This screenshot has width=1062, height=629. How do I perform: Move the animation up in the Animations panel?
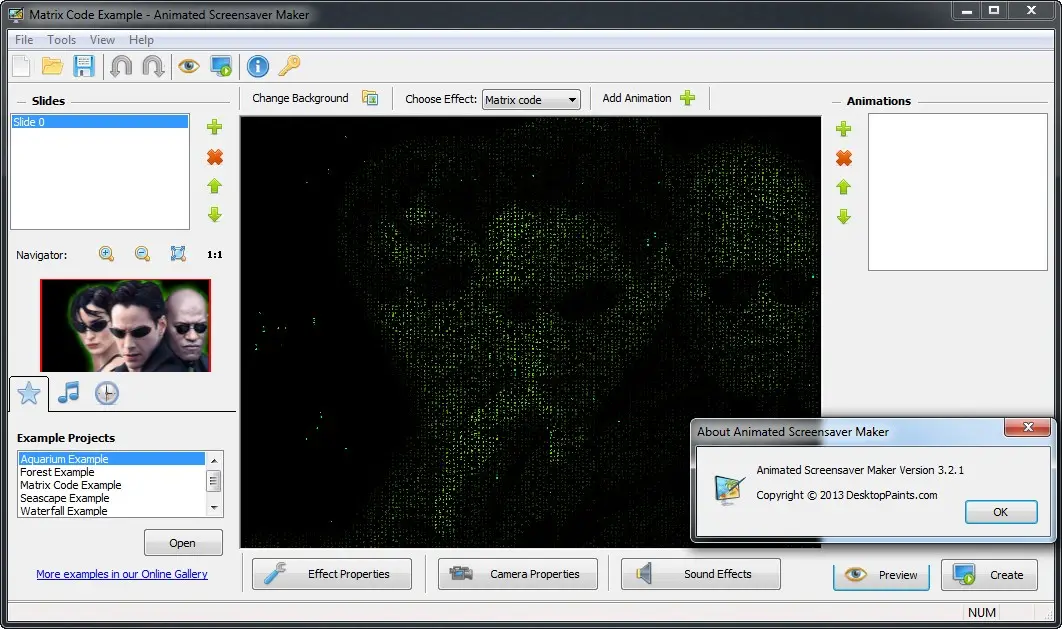coord(843,188)
